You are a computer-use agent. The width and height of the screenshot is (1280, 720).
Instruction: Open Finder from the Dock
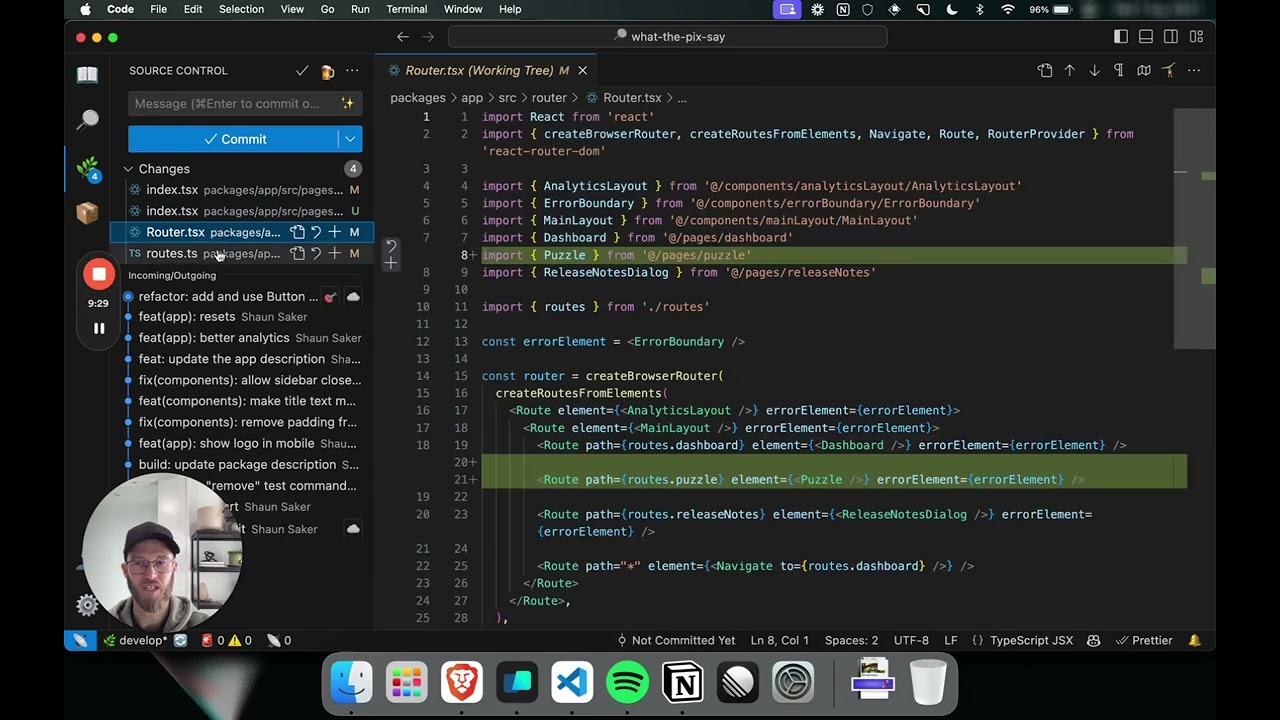click(x=352, y=684)
